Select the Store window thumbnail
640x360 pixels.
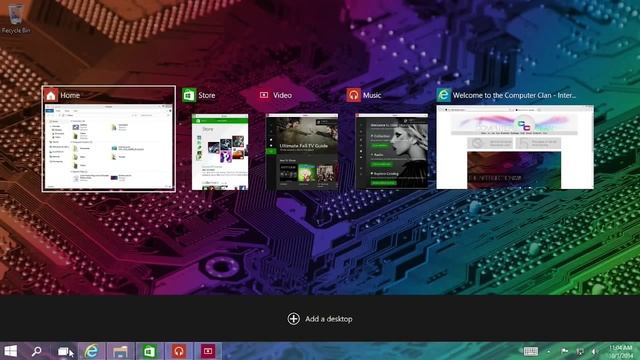click(220, 152)
